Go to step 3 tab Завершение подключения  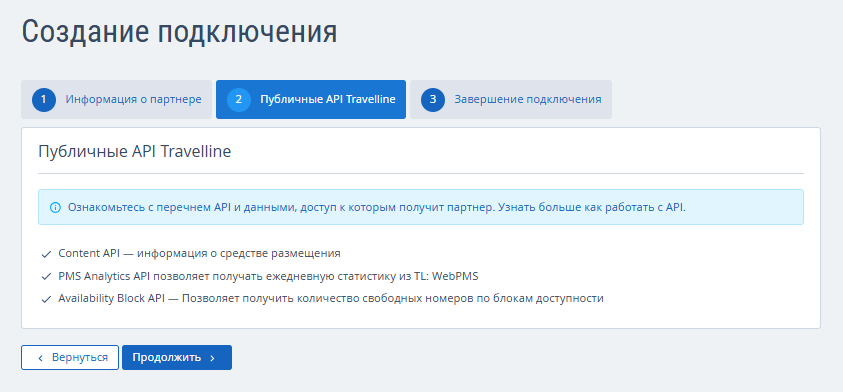coord(511,99)
